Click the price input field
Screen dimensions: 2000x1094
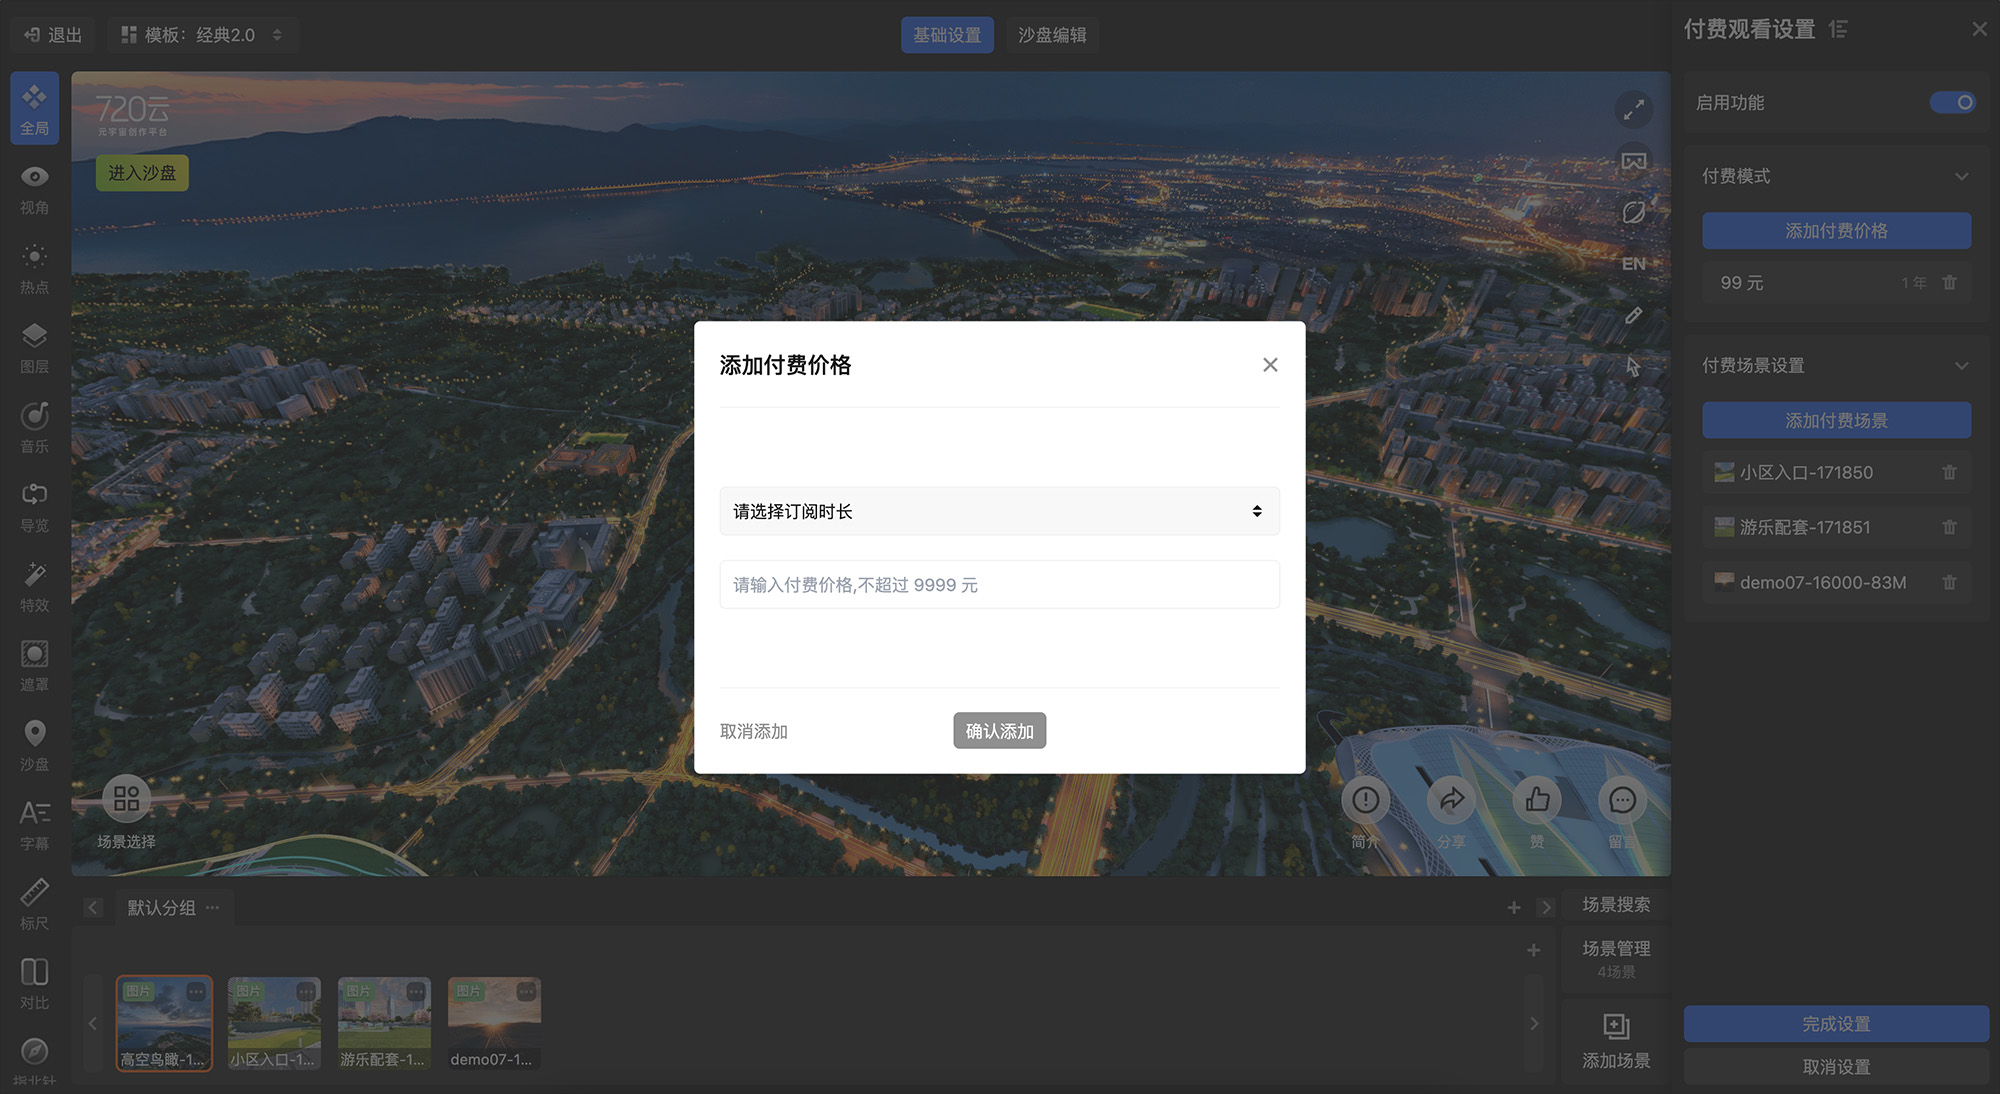point(999,585)
